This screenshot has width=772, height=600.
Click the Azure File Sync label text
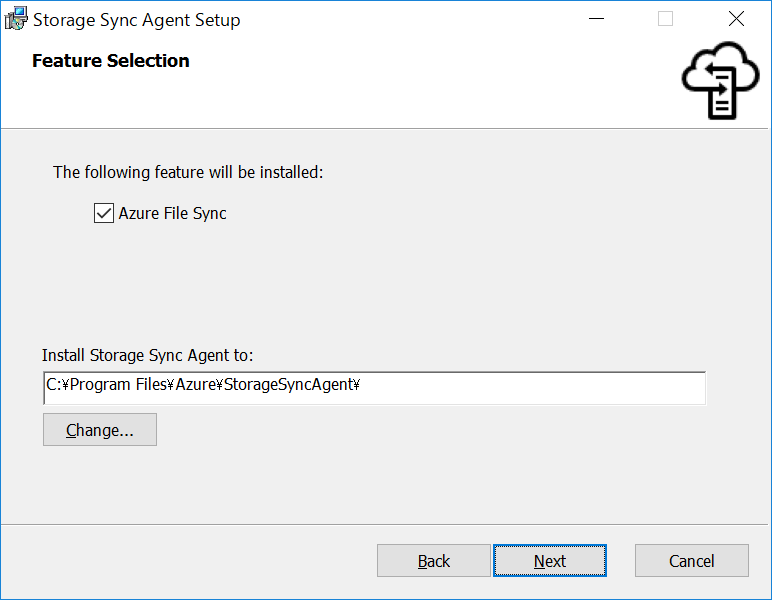point(172,213)
